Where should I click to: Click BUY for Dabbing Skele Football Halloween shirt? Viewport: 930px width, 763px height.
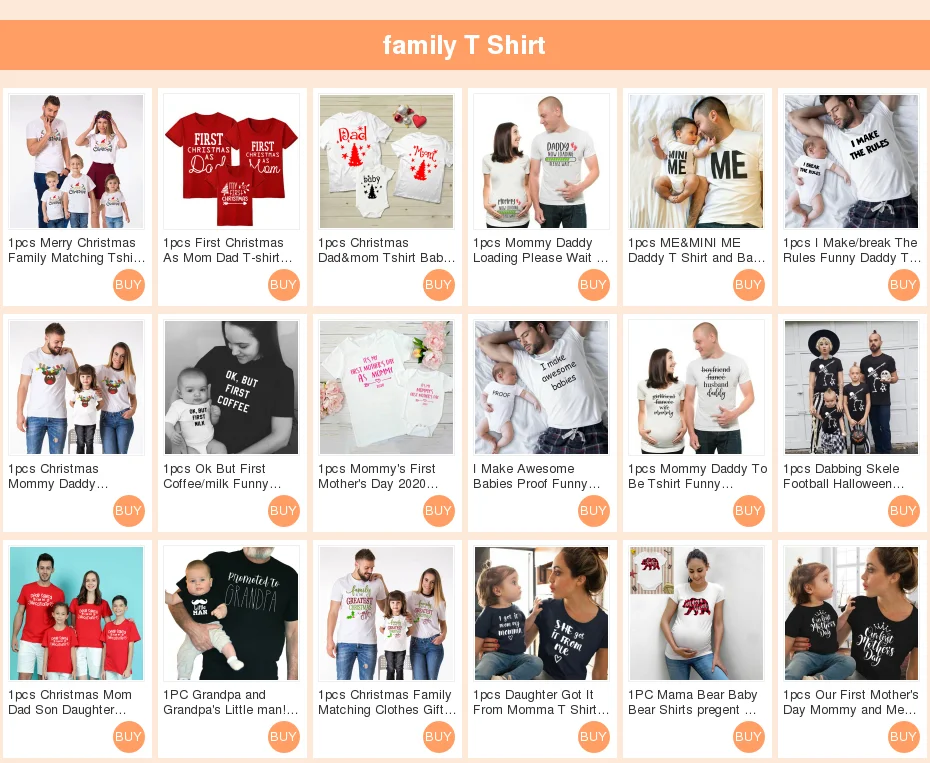pos(903,511)
